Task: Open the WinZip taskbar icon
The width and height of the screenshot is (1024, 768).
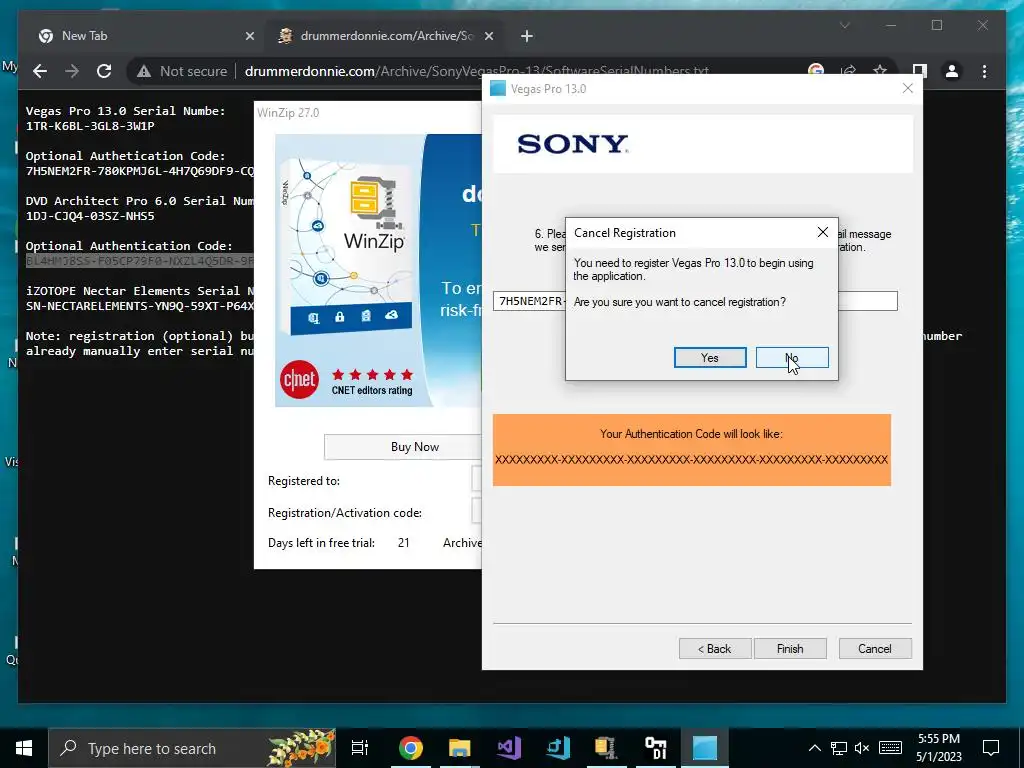Action: 607,748
